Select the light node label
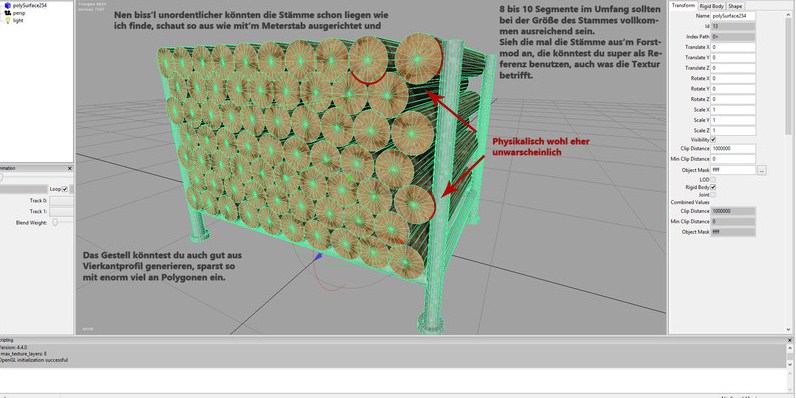The height and width of the screenshot is (398, 796). tap(18, 20)
